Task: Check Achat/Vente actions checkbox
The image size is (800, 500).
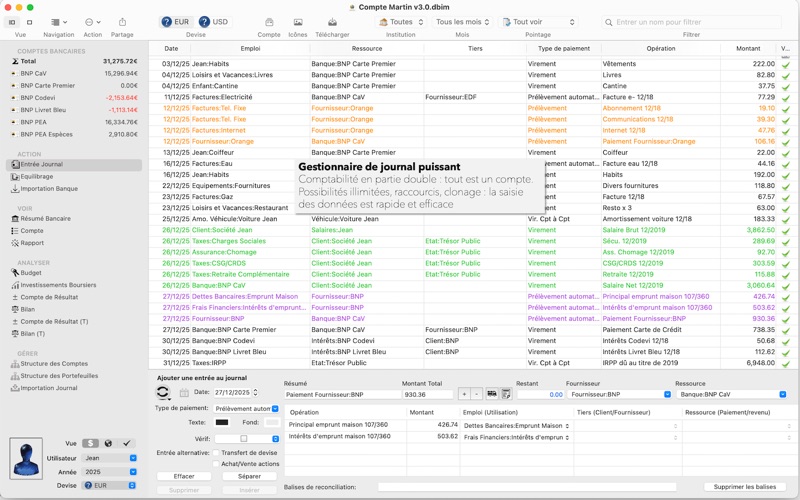Action: pyautogui.click(x=216, y=464)
